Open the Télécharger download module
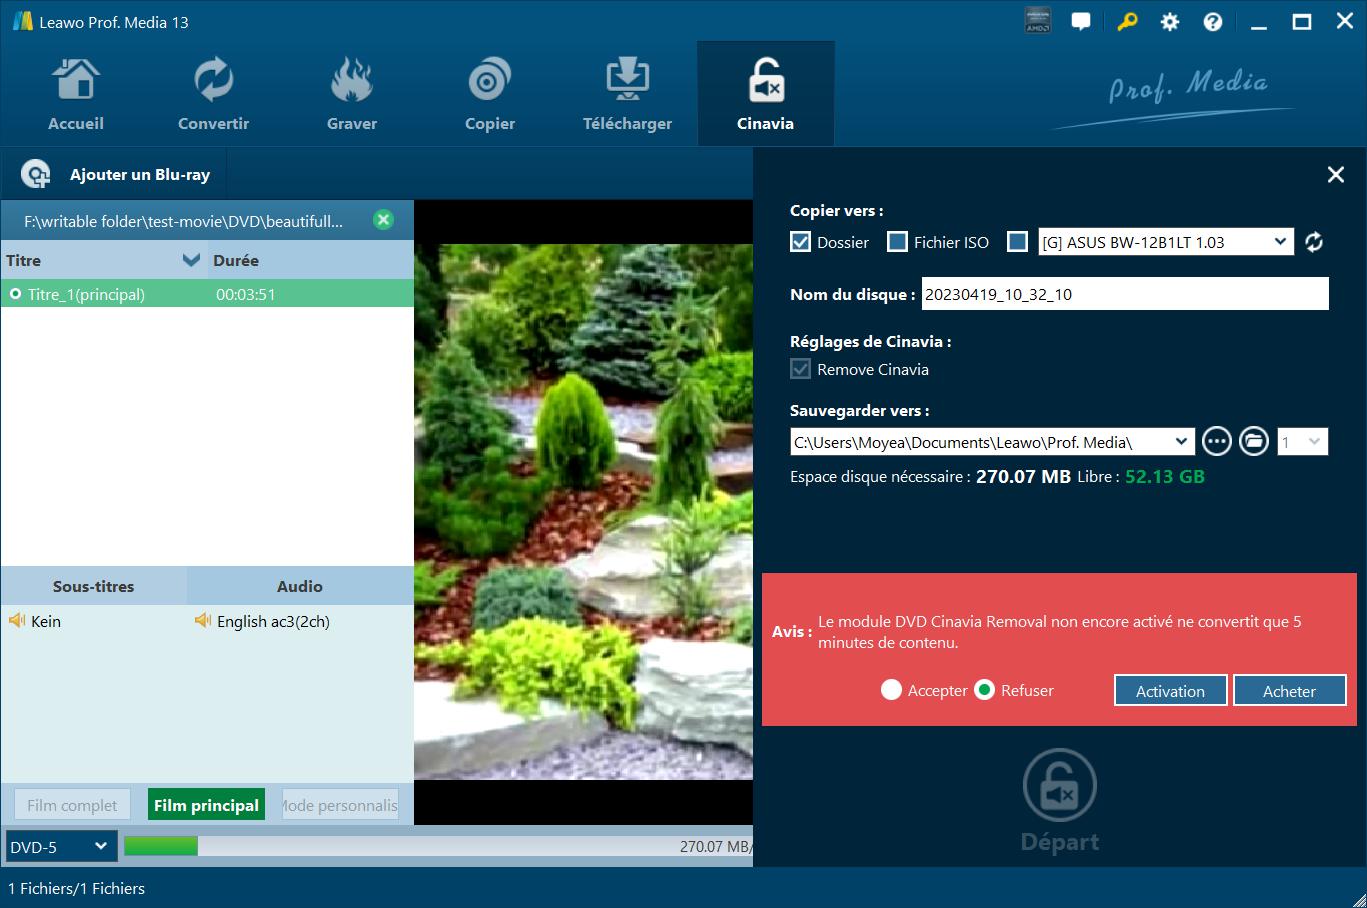The width and height of the screenshot is (1367, 908). point(627,94)
